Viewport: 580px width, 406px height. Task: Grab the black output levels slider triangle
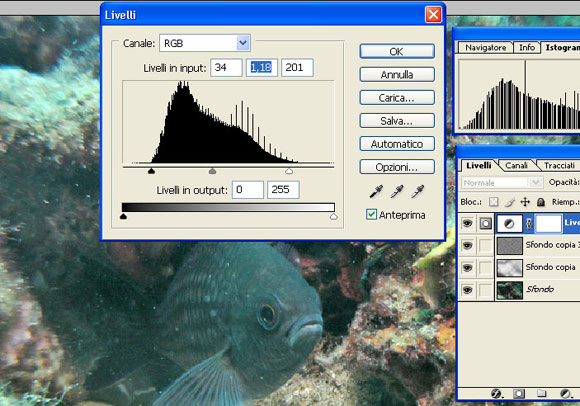pyautogui.click(x=124, y=216)
